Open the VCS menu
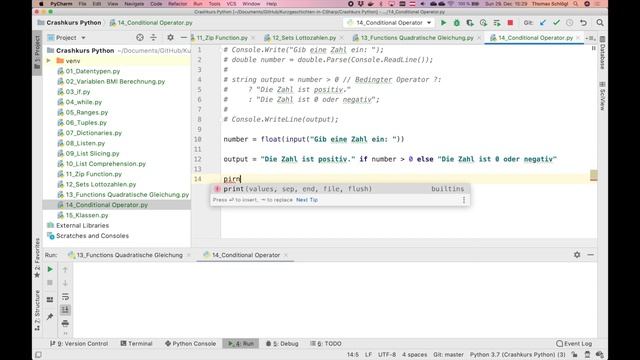 (x=231, y=4)
